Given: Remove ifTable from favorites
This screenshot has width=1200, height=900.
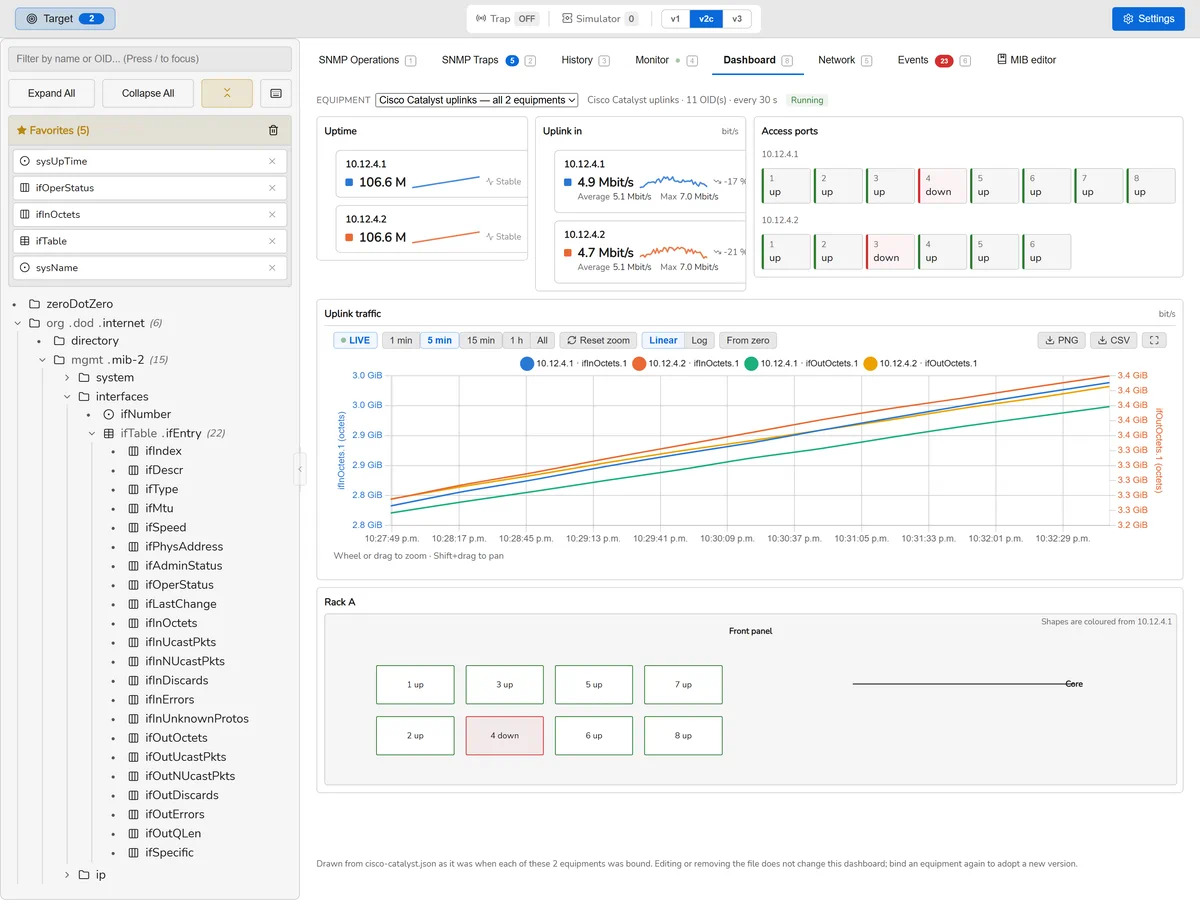Looking at the screenshot, I should pyautogui.click(x=272, y=241).
